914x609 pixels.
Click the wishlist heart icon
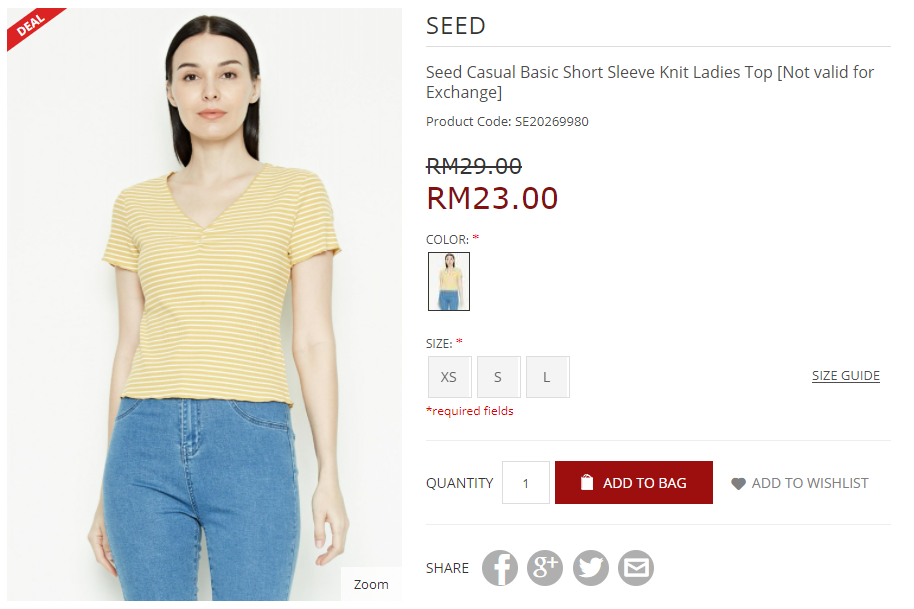[738, 484]
